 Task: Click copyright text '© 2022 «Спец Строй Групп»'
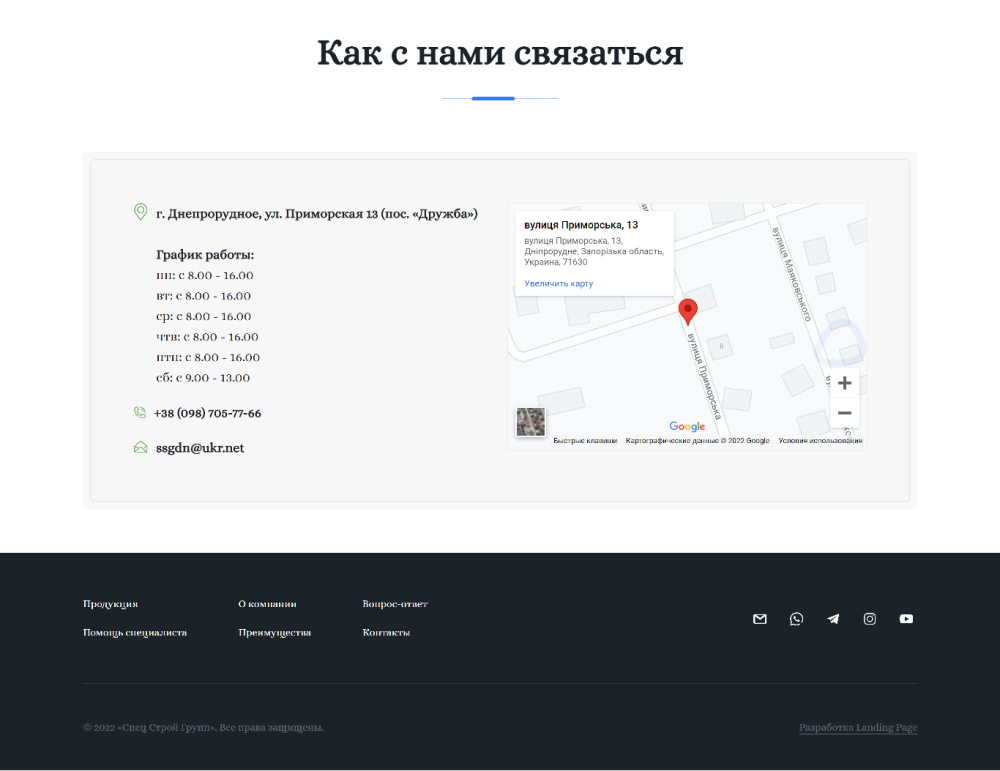click(149, 728)
